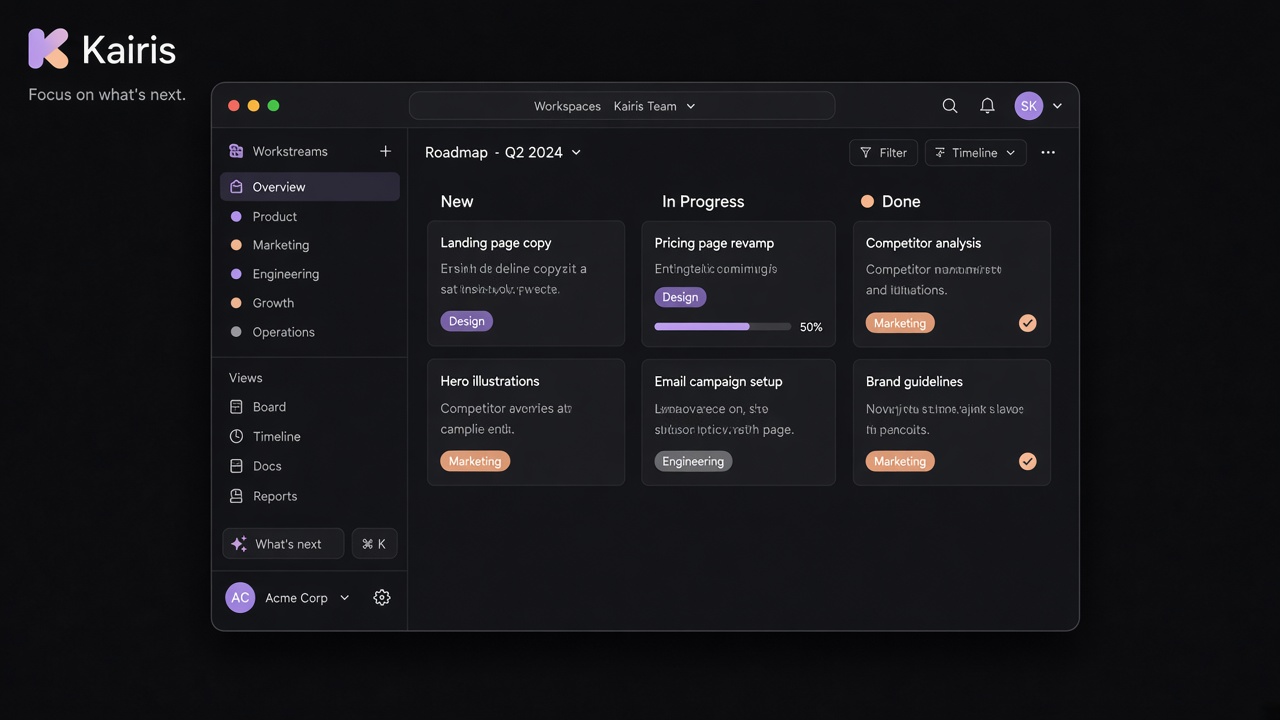The image size is (1280, 720).
Task: Click the Engineering tag on Email campaign setup
Action: click(x=693, y=461)
